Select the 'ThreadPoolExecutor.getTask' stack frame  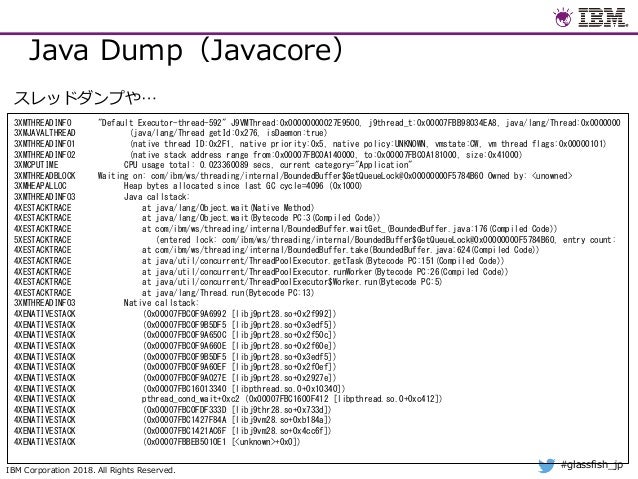click(323, 260)
